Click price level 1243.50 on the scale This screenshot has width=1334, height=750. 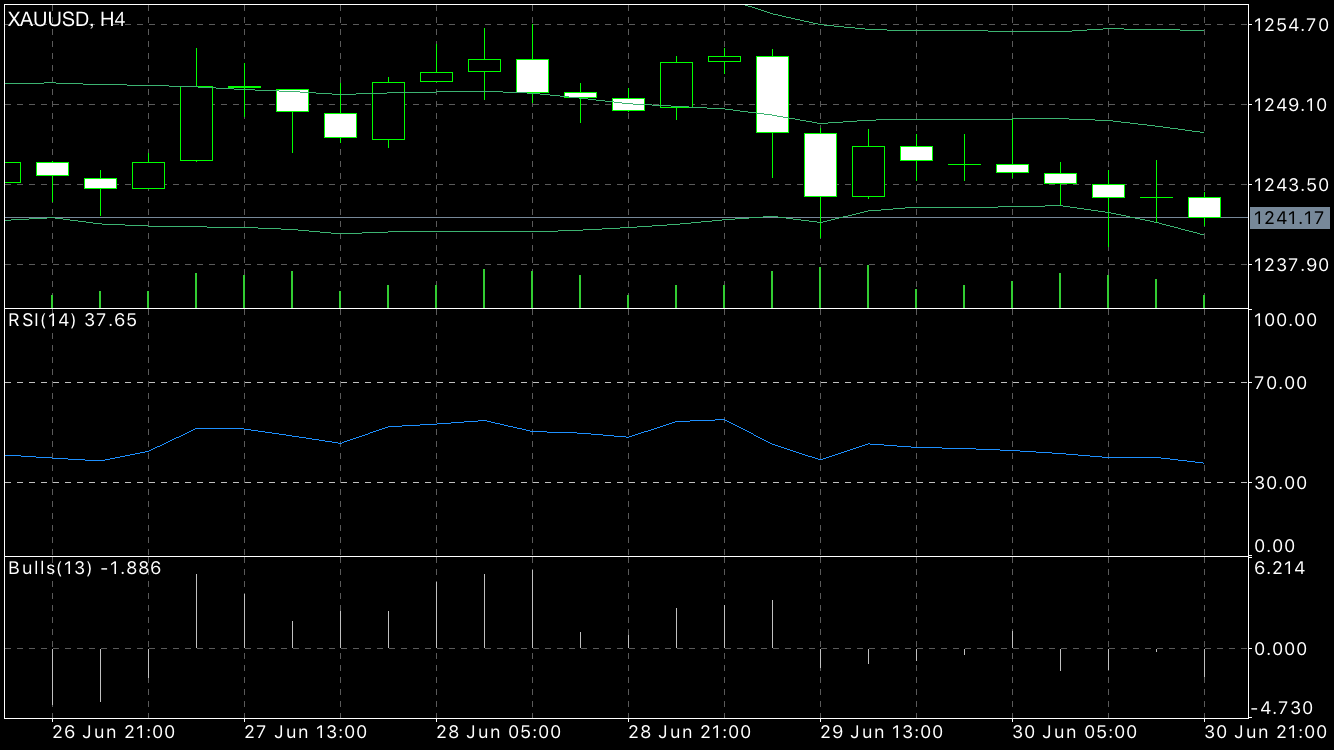pos(1290,184)
